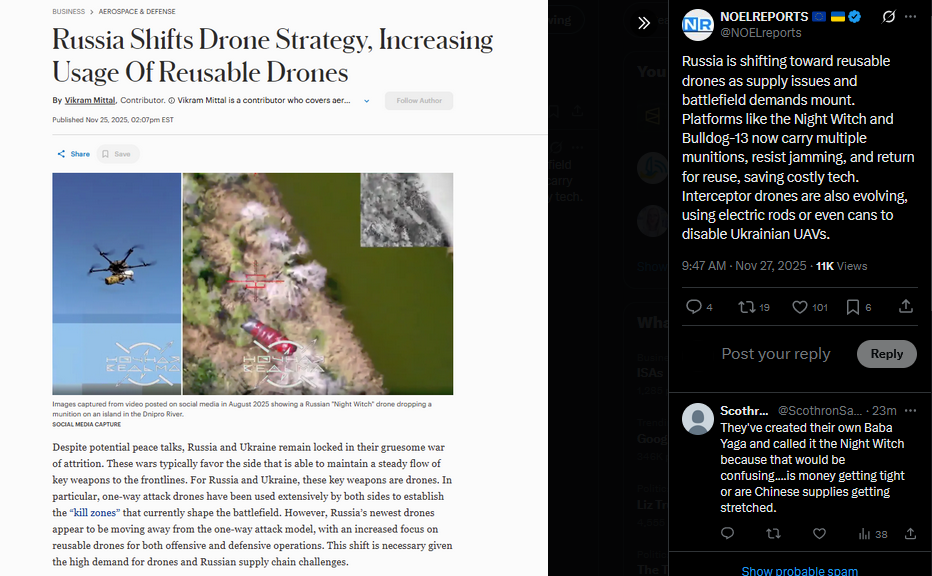Image resolution: width=932 pixels, height=576 pixels.
Task: Open more options on Scothron reply
Action: 910,411
